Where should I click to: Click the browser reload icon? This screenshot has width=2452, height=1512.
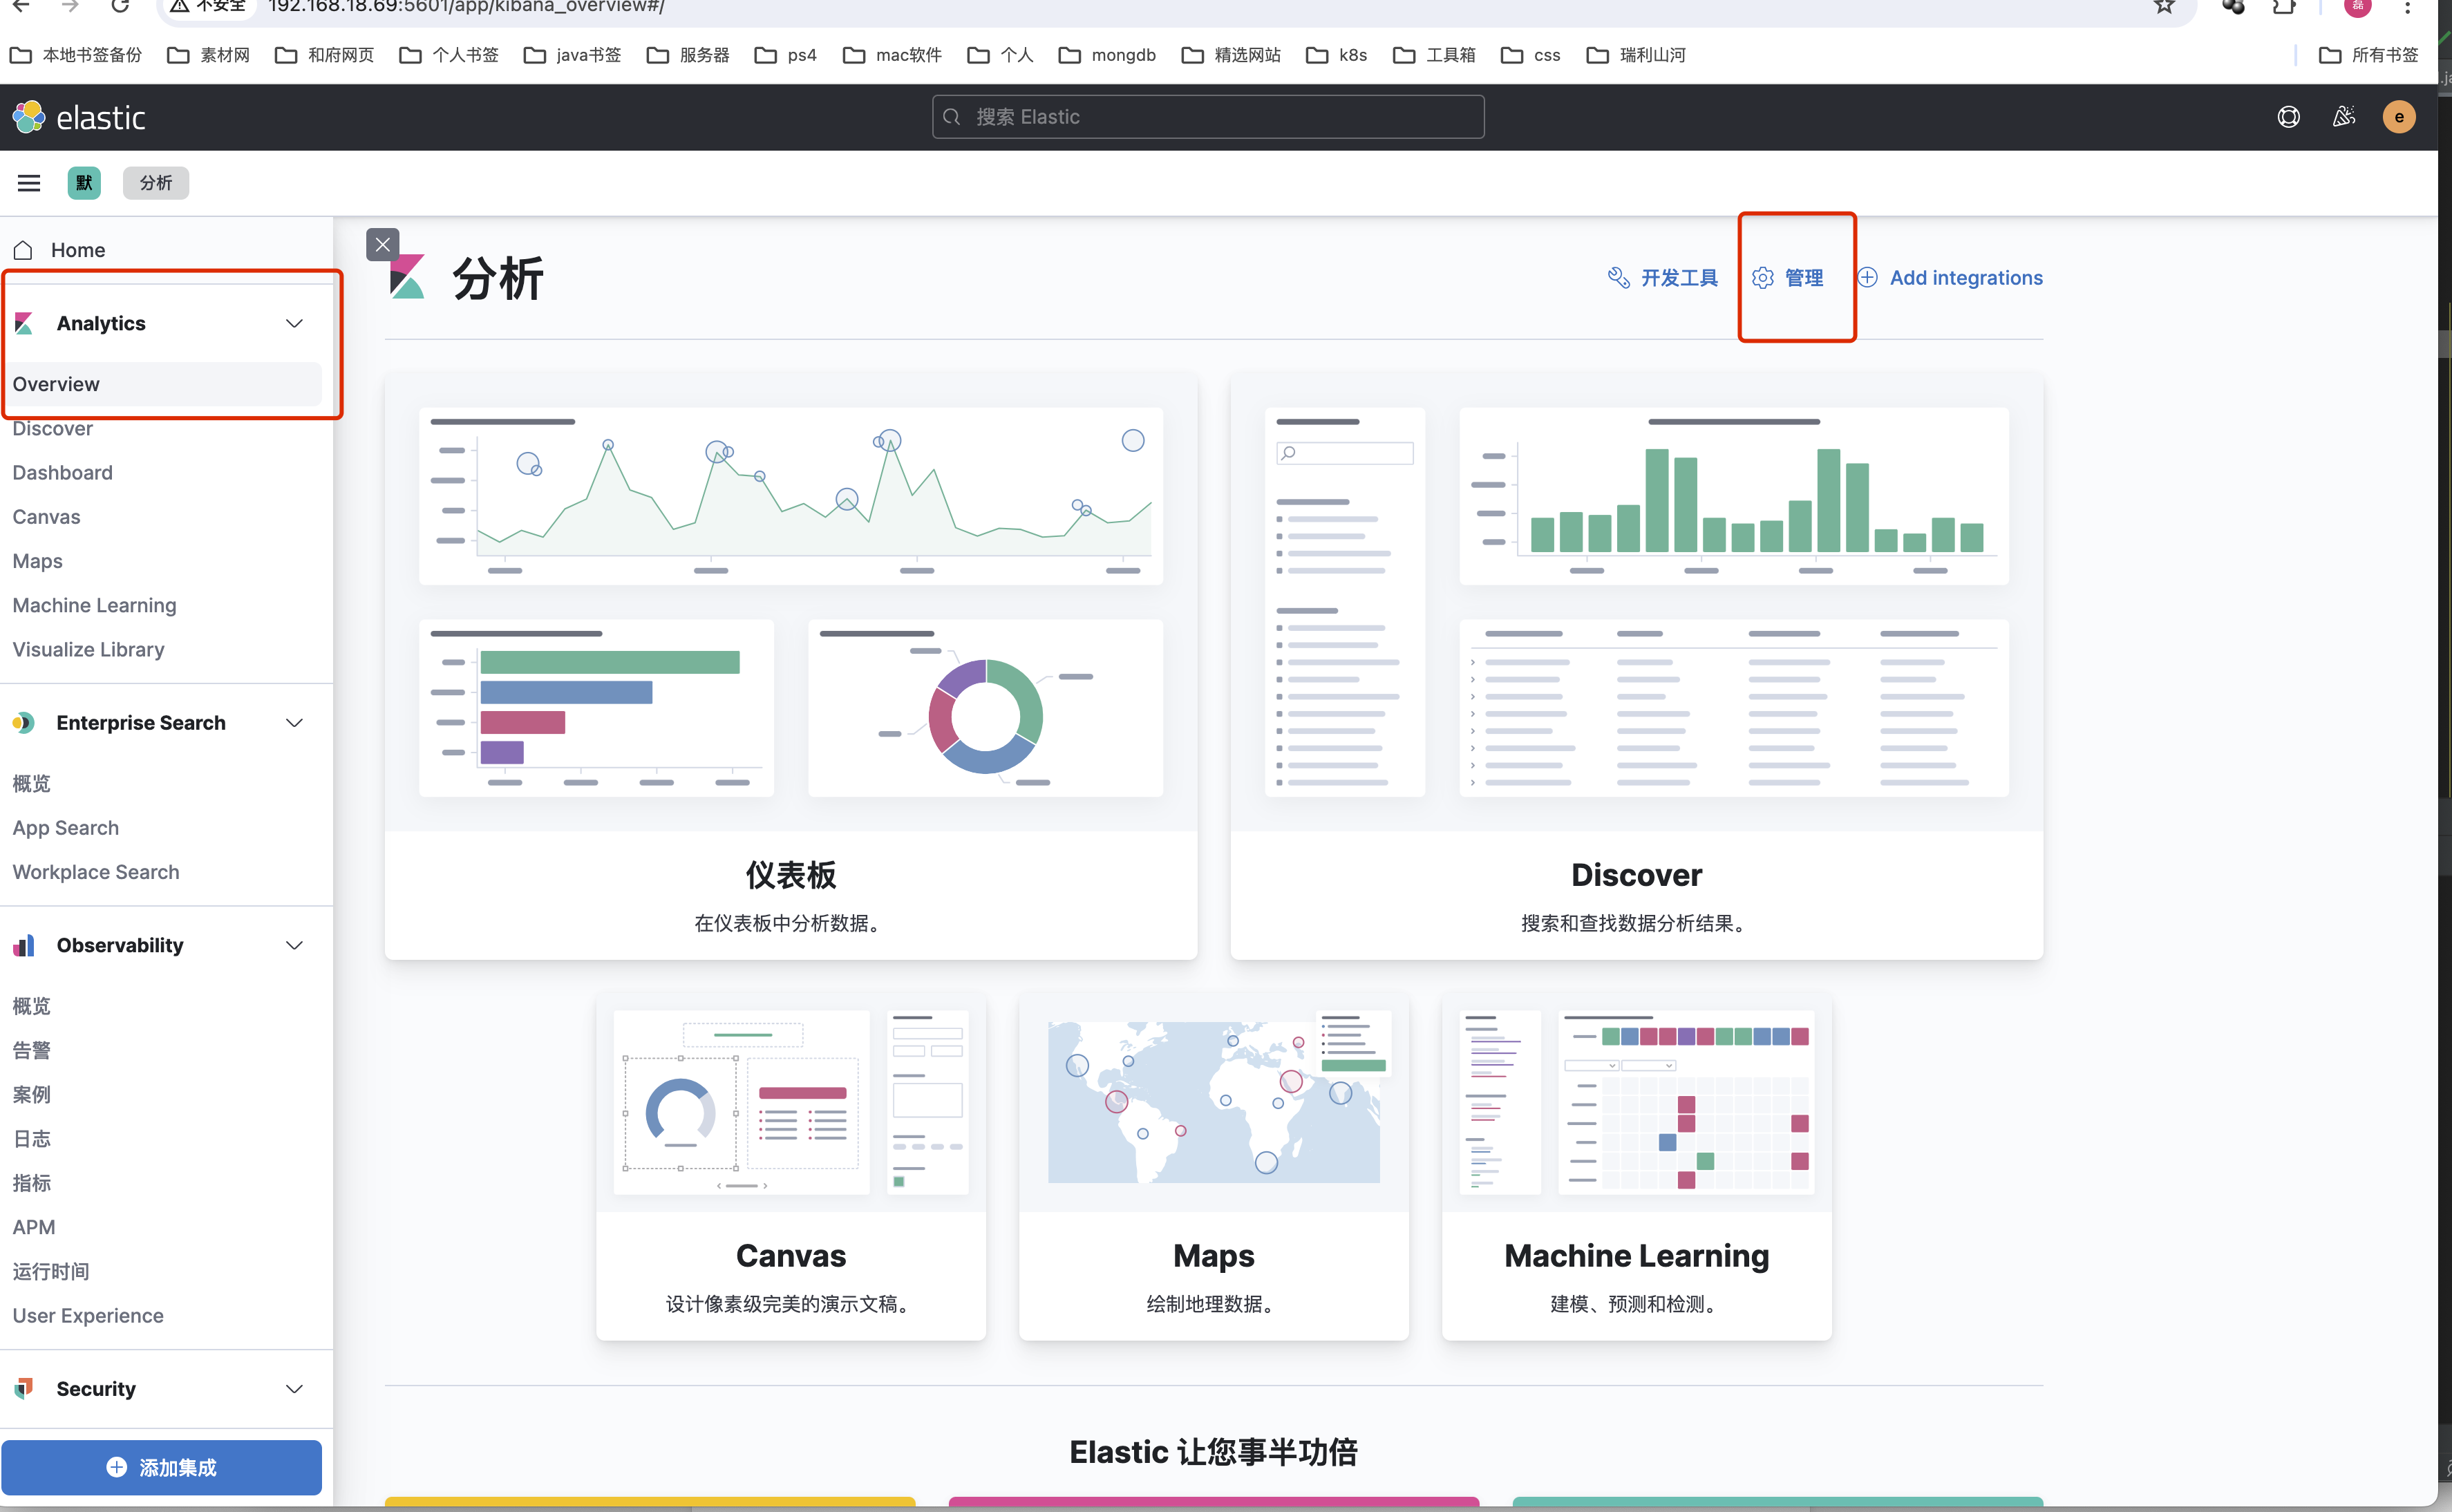click(x=120, y=6)
